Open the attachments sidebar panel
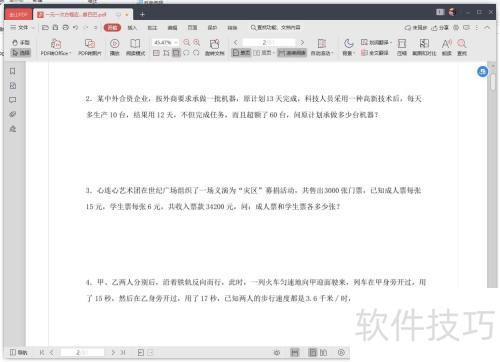The width and height of the screenshot is (500, 362). (x=12, y=114)
